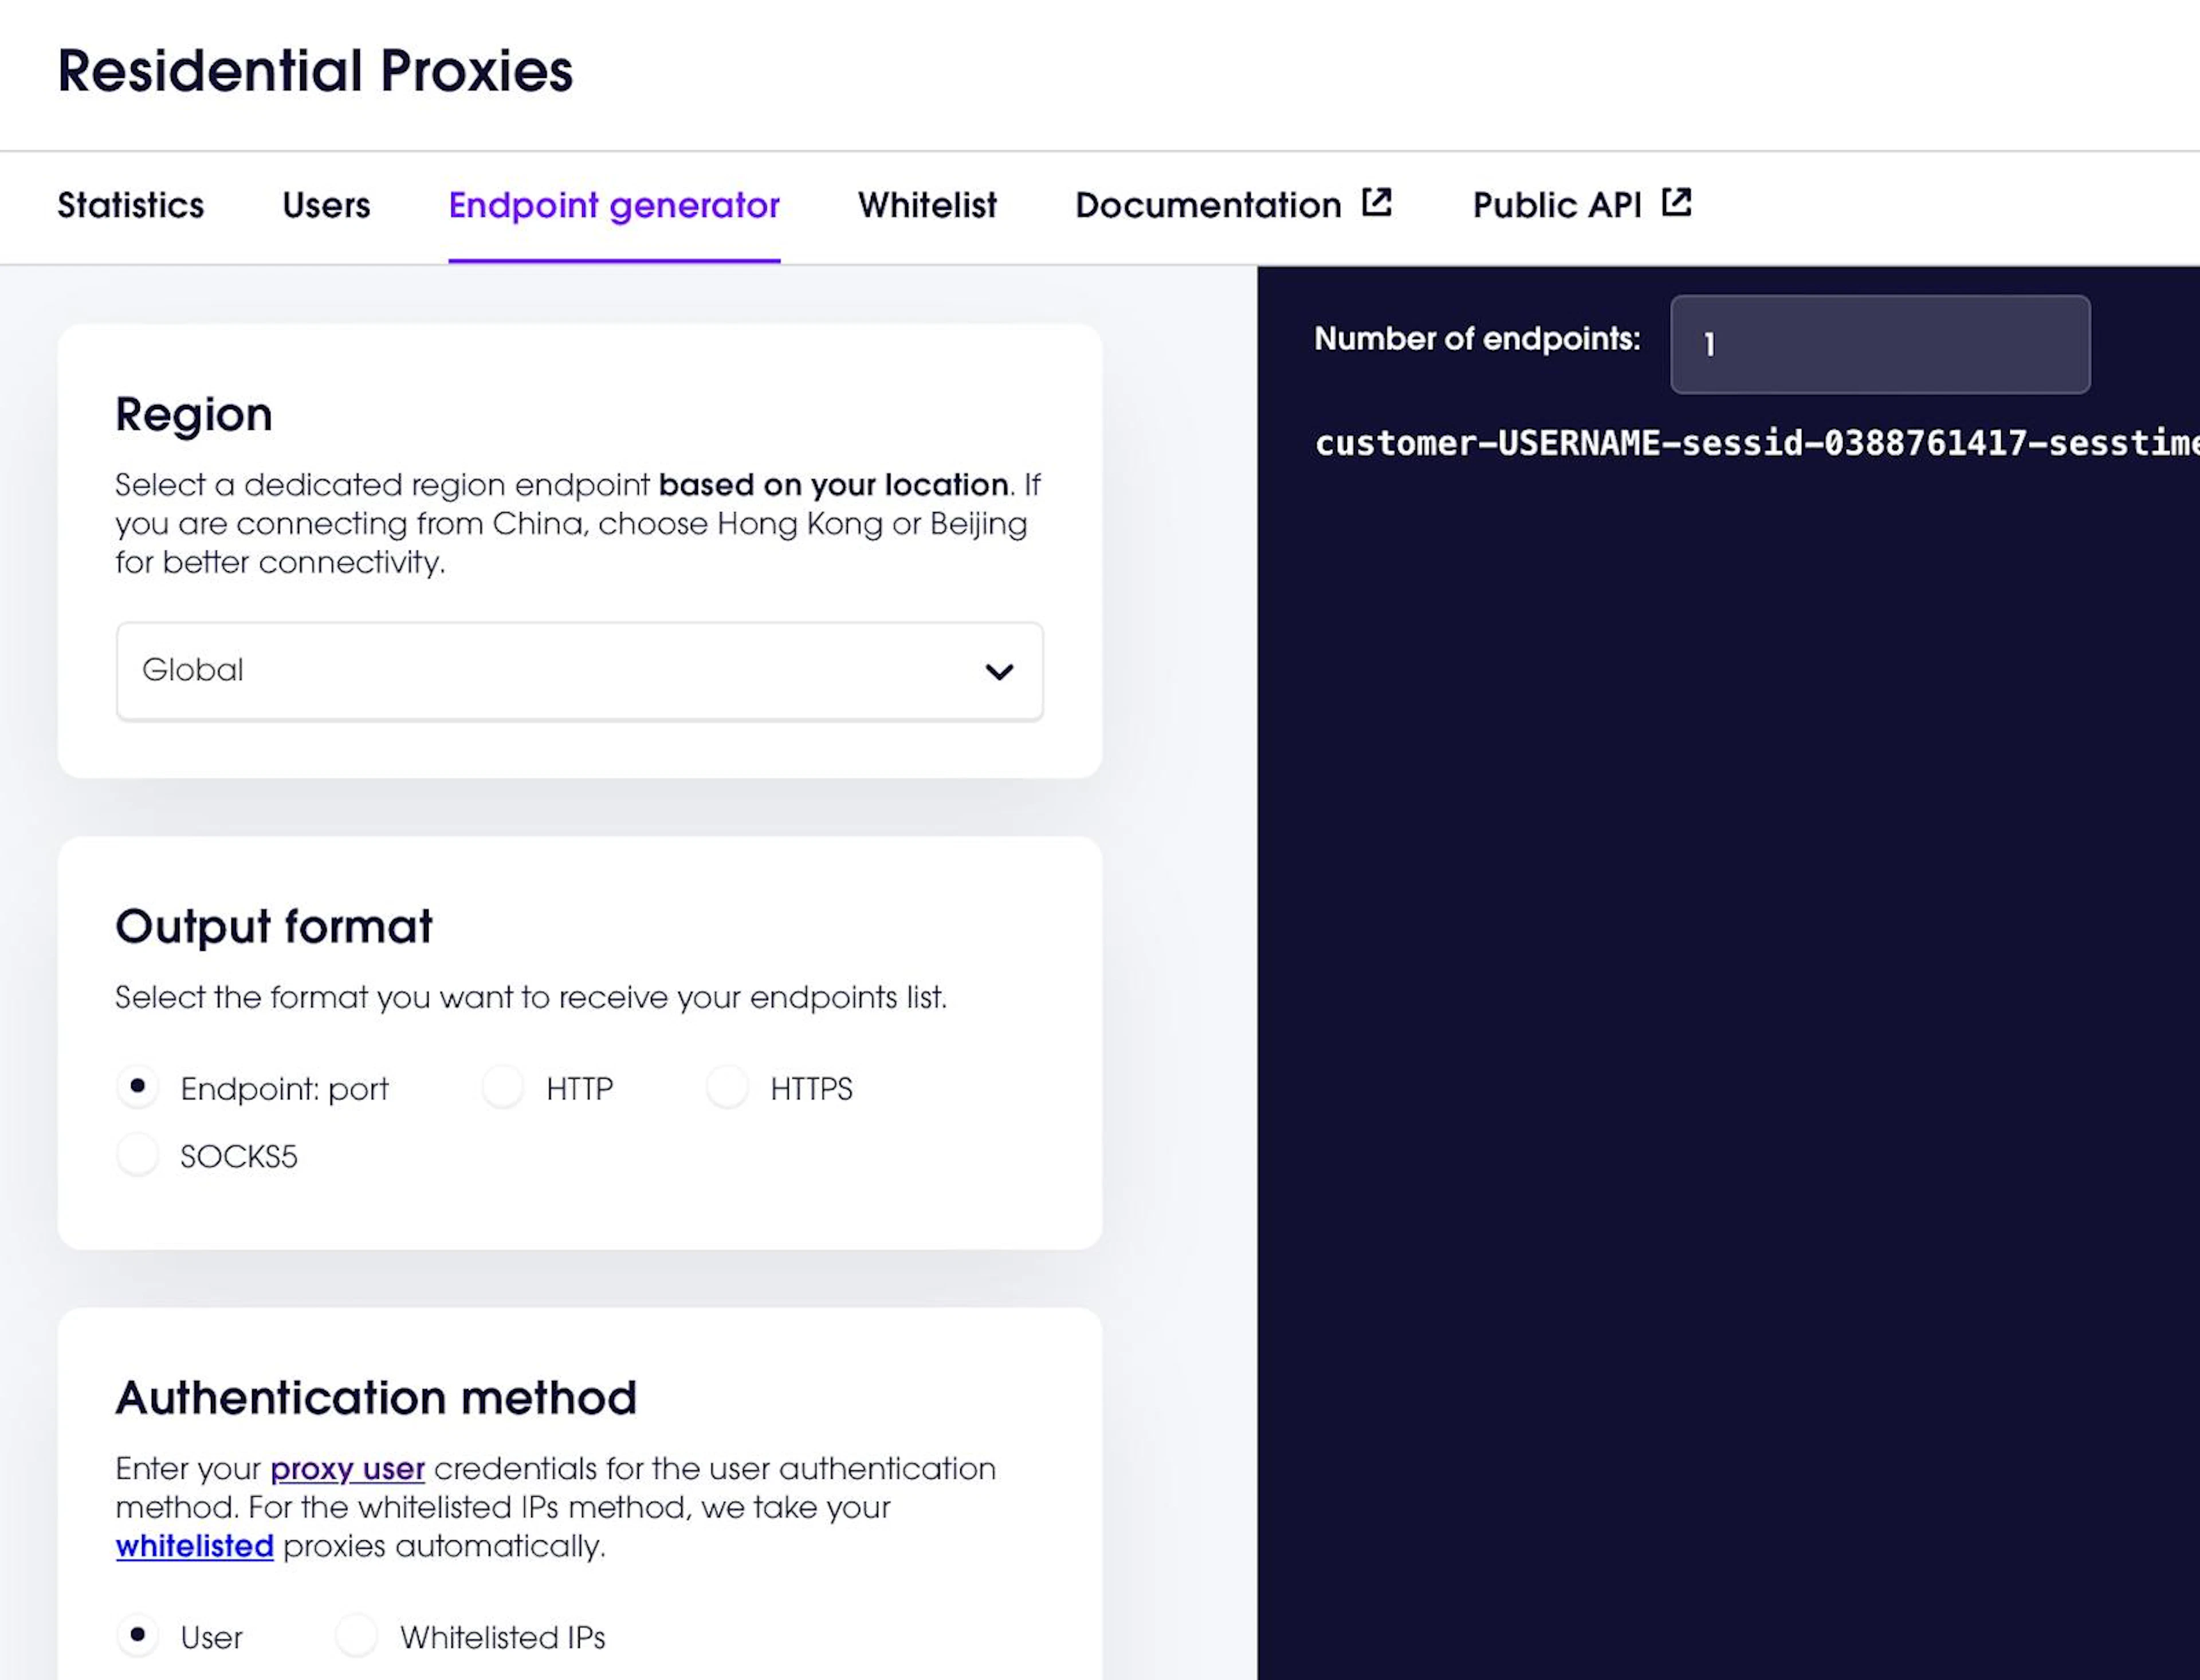Image resolution: width=2200 pixels, height=1680 pixels.
Task: Focus the Number of endpoints field
Action: [1880, 344]
